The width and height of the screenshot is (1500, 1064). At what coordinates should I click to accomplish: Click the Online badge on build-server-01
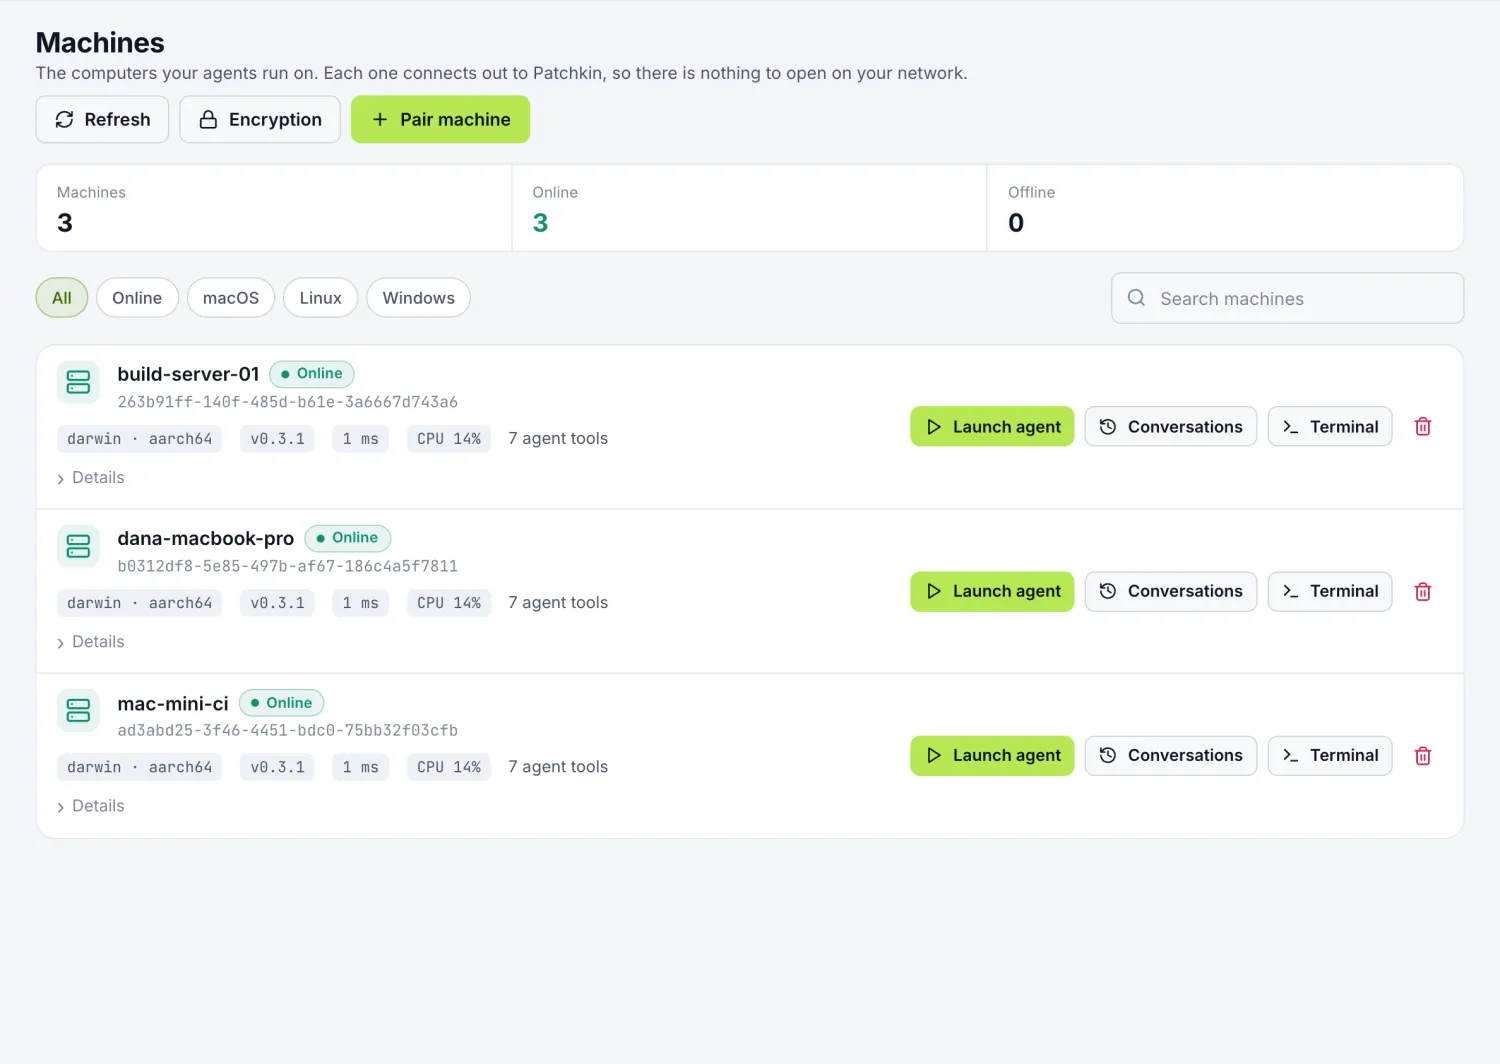(x=312, y=374)
